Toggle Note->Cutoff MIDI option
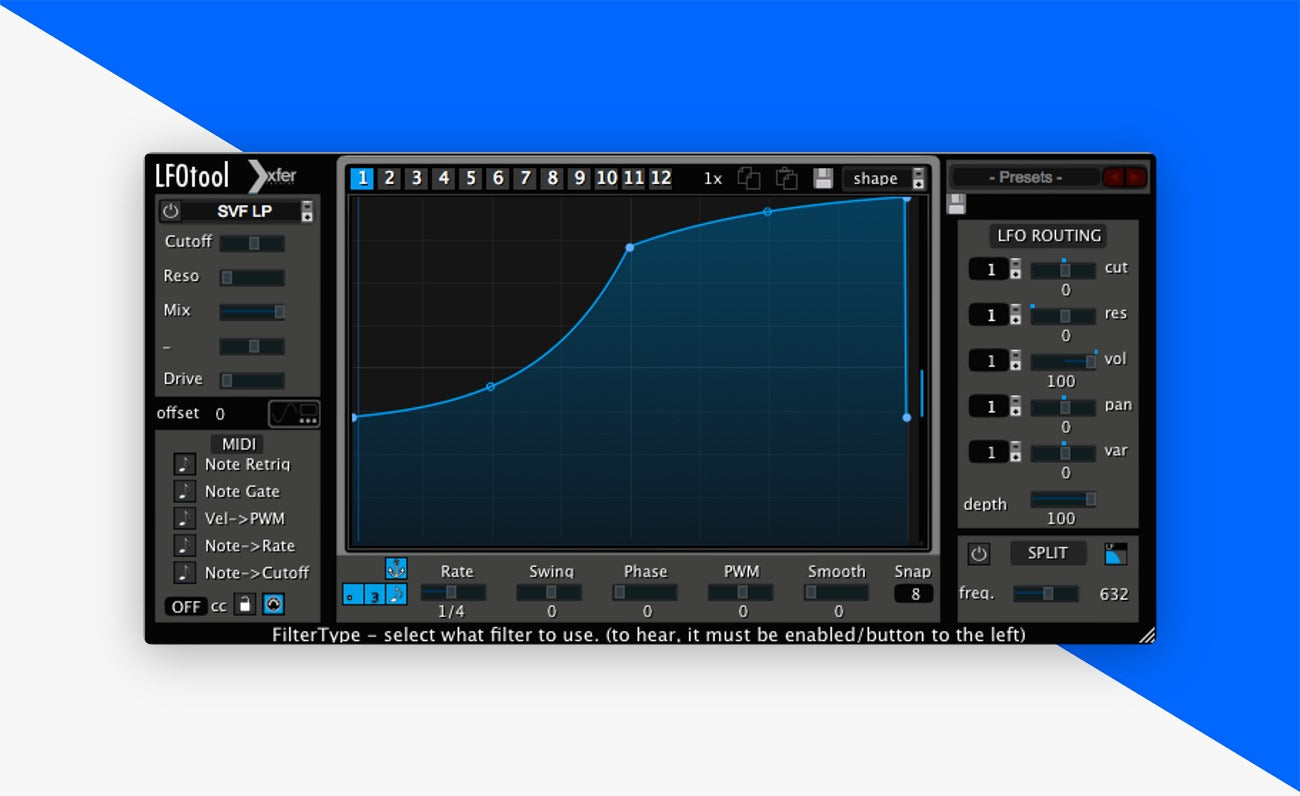Screen dimensions: 1300x796 coord(185,572)
